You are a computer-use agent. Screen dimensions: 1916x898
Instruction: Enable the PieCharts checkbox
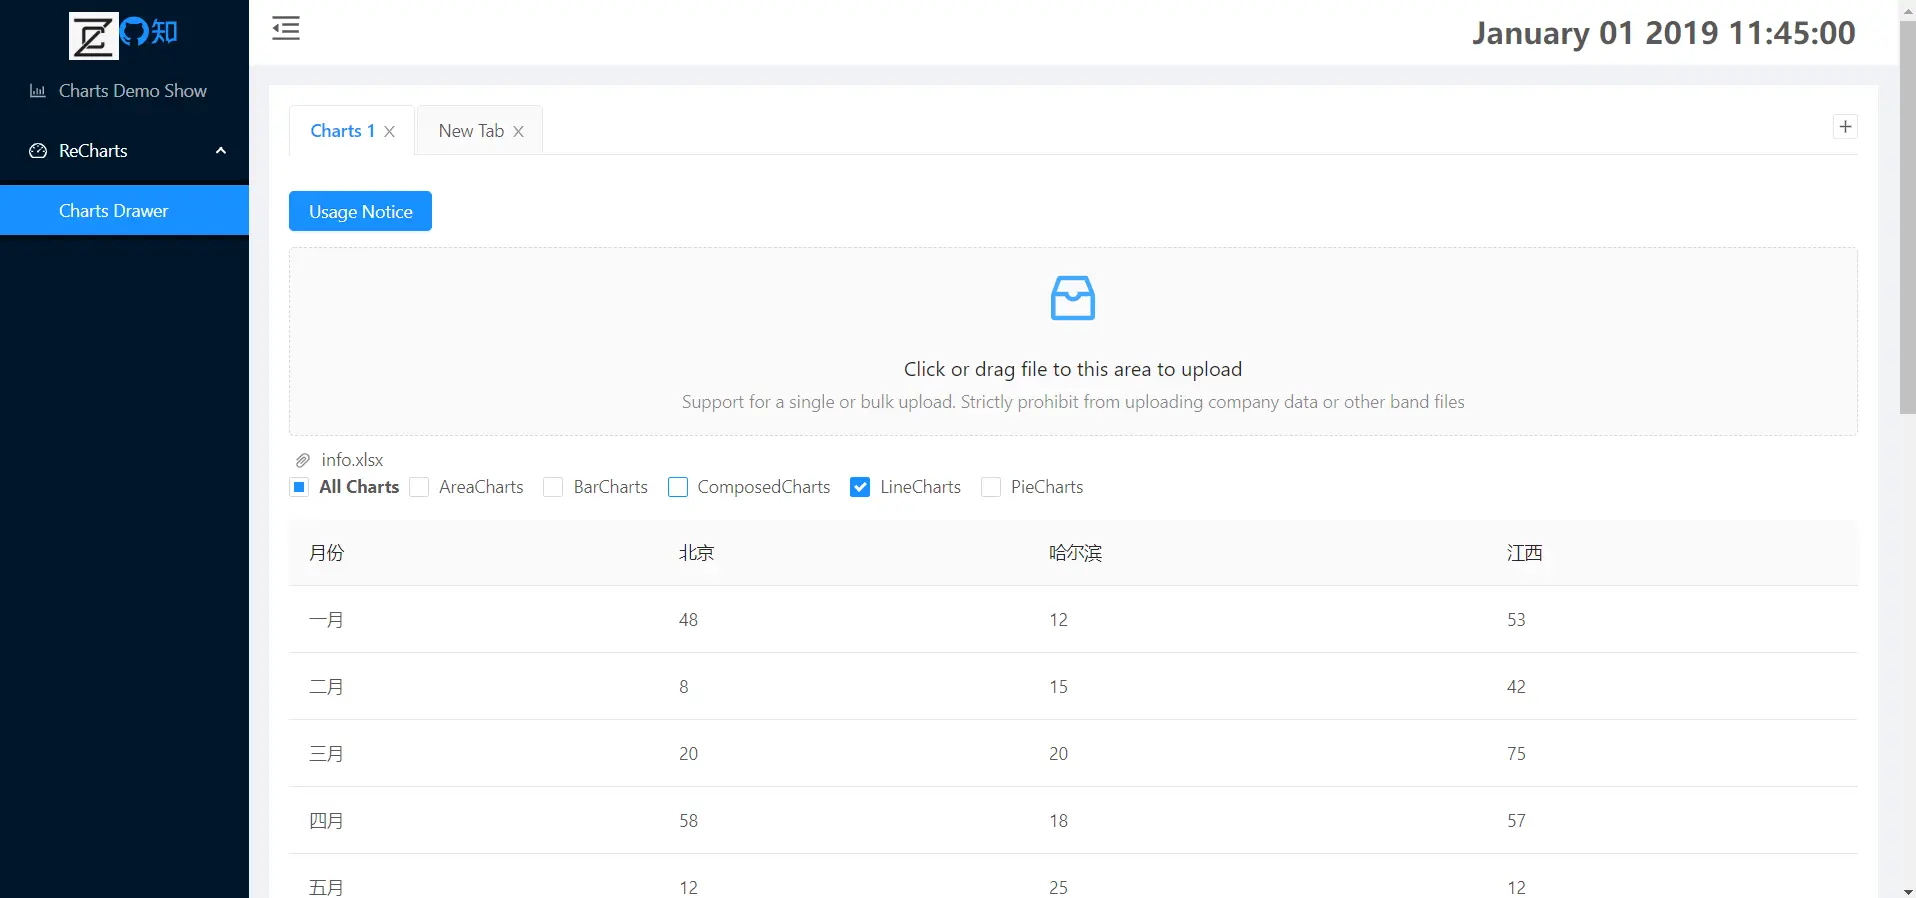pyautogui.click(x=991, y=487)
